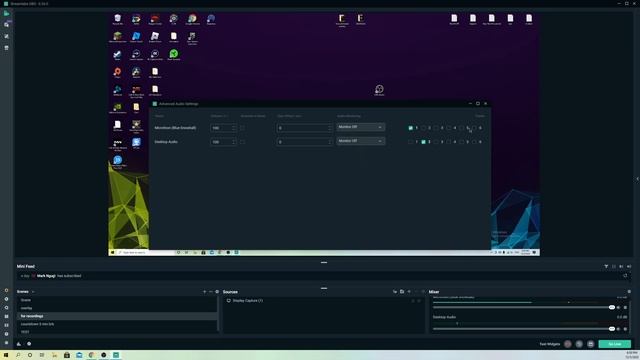The image size is (640, 360).
Task: Open Google Chrome in the taskbar
Action: click(91, 355)
